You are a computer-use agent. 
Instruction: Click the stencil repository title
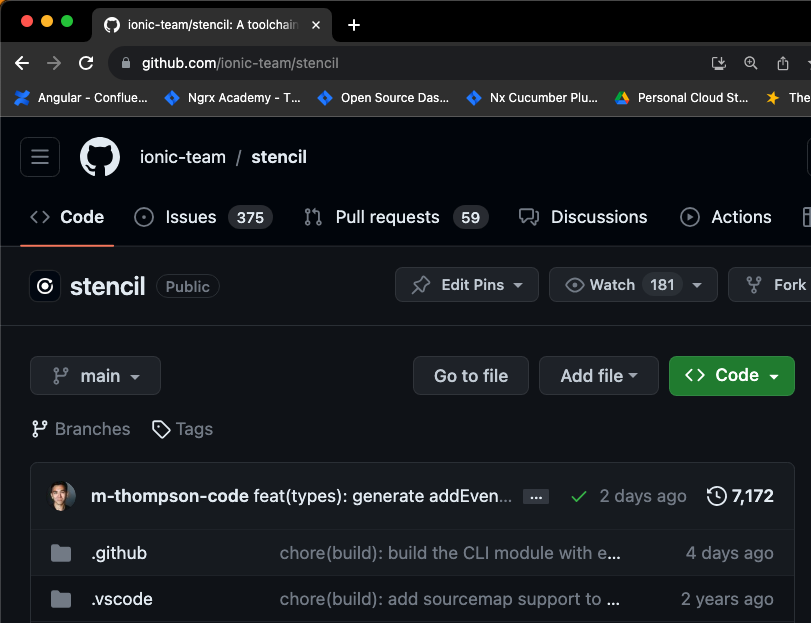pos(108,286)
